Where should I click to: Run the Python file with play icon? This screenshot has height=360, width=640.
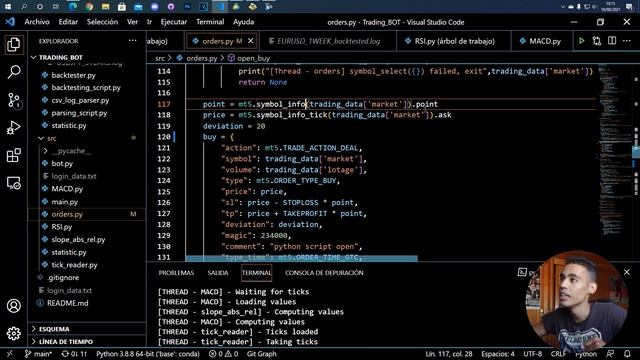pyautogui.click(x=582, y=41)
